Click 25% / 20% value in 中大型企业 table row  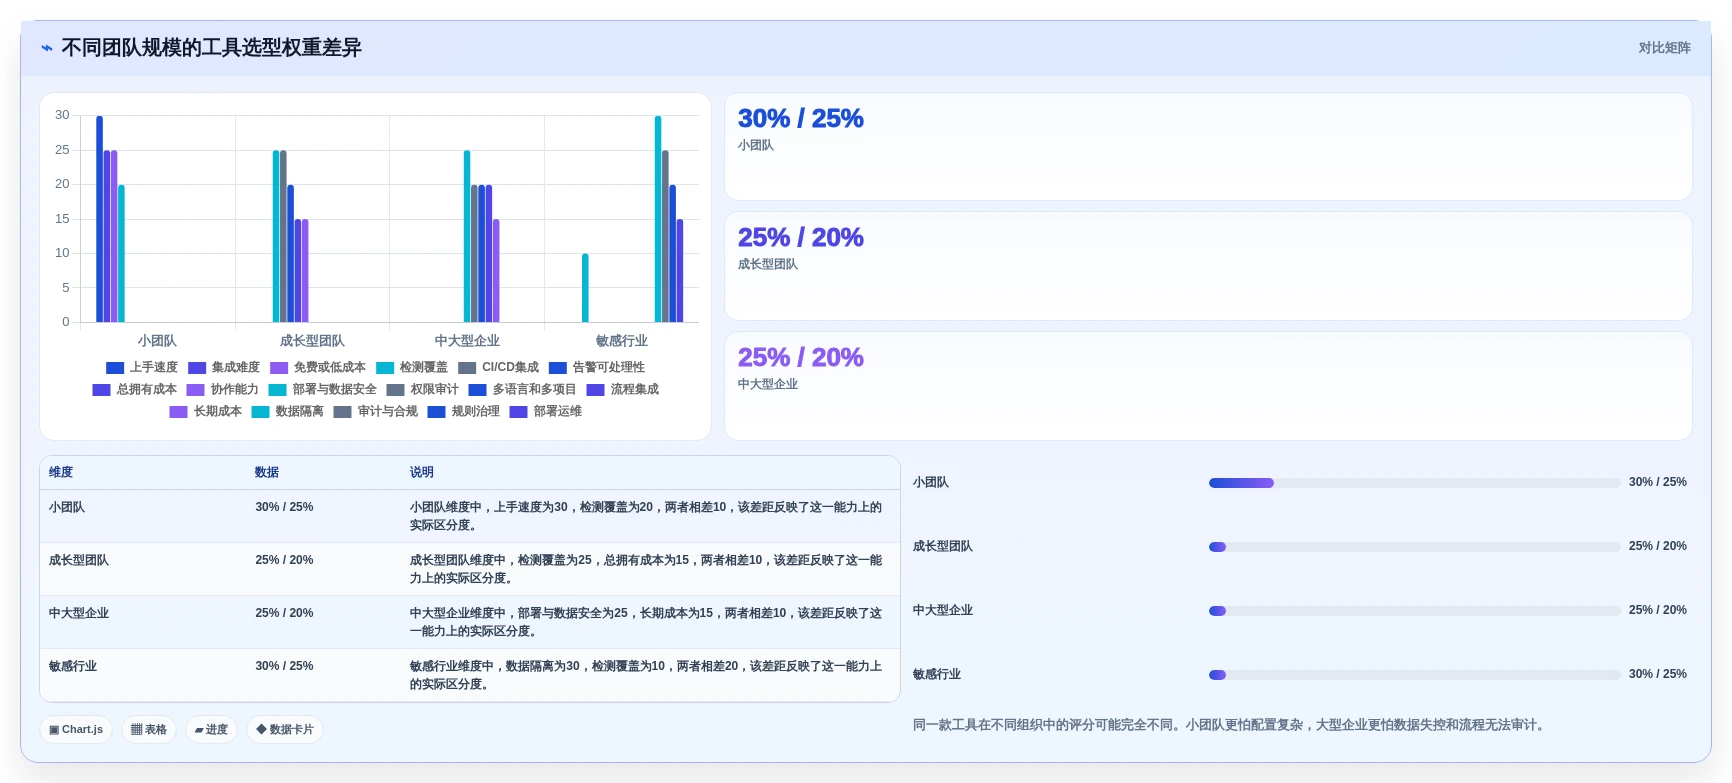284,614
